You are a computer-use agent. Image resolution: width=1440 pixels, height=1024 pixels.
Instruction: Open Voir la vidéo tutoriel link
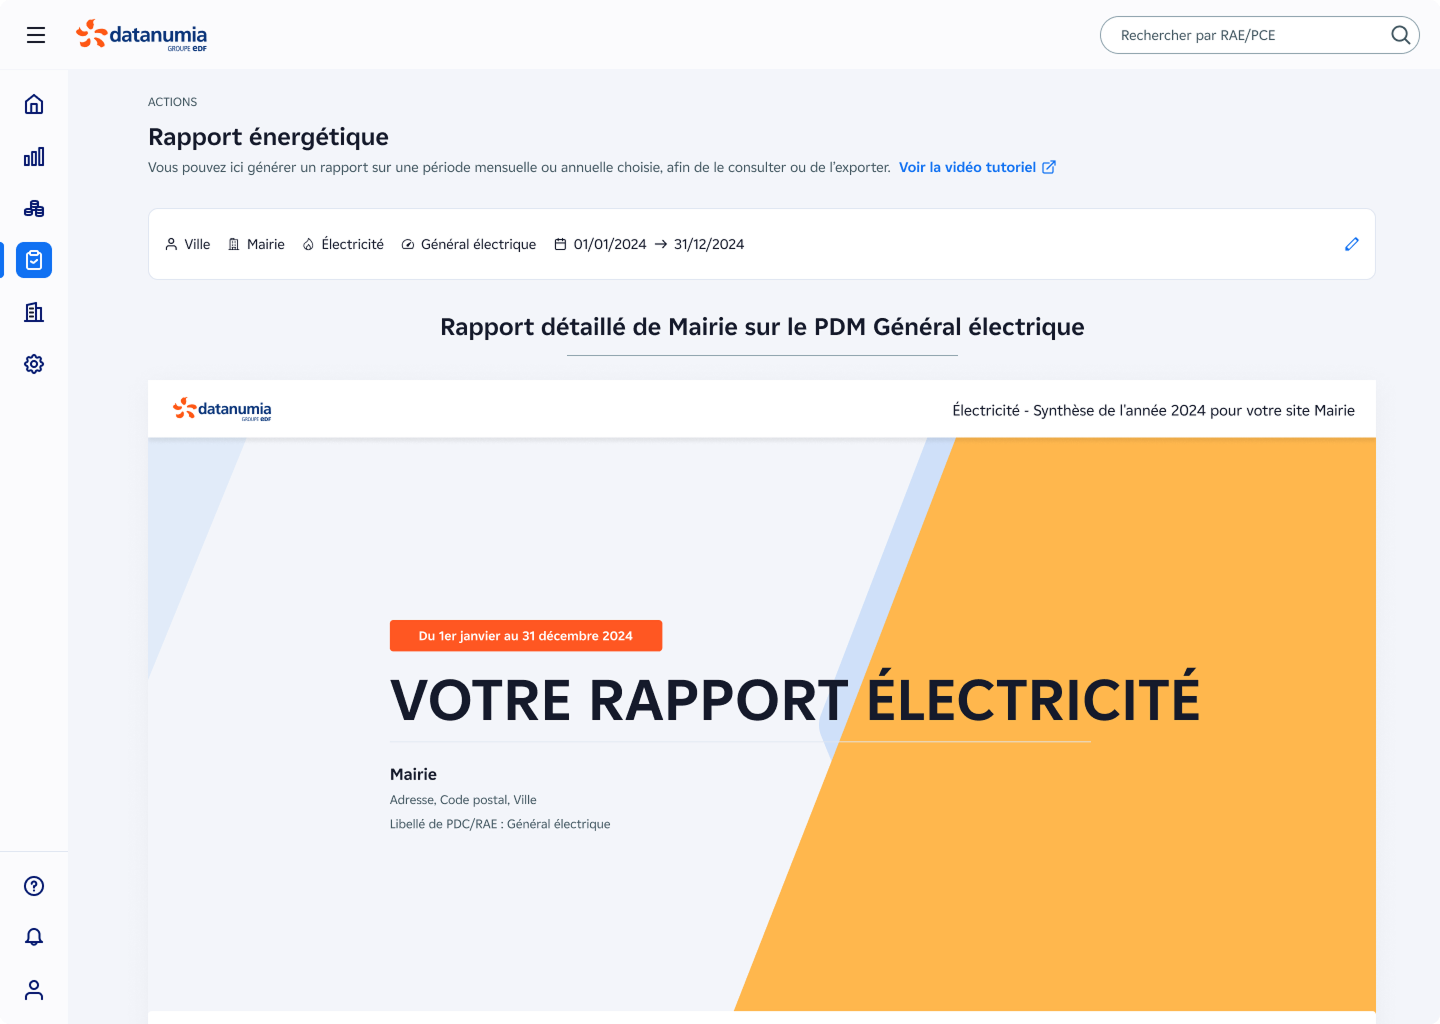[x=976, y=167]
